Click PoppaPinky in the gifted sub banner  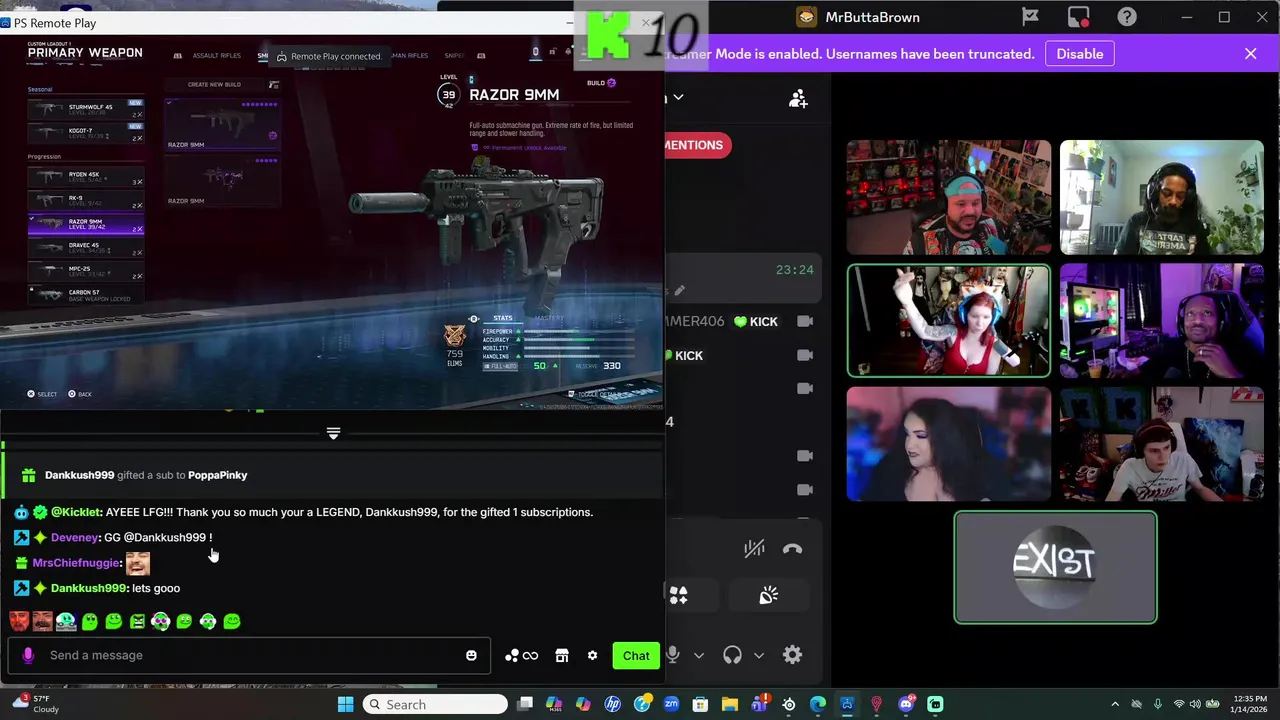click(217, 475)
